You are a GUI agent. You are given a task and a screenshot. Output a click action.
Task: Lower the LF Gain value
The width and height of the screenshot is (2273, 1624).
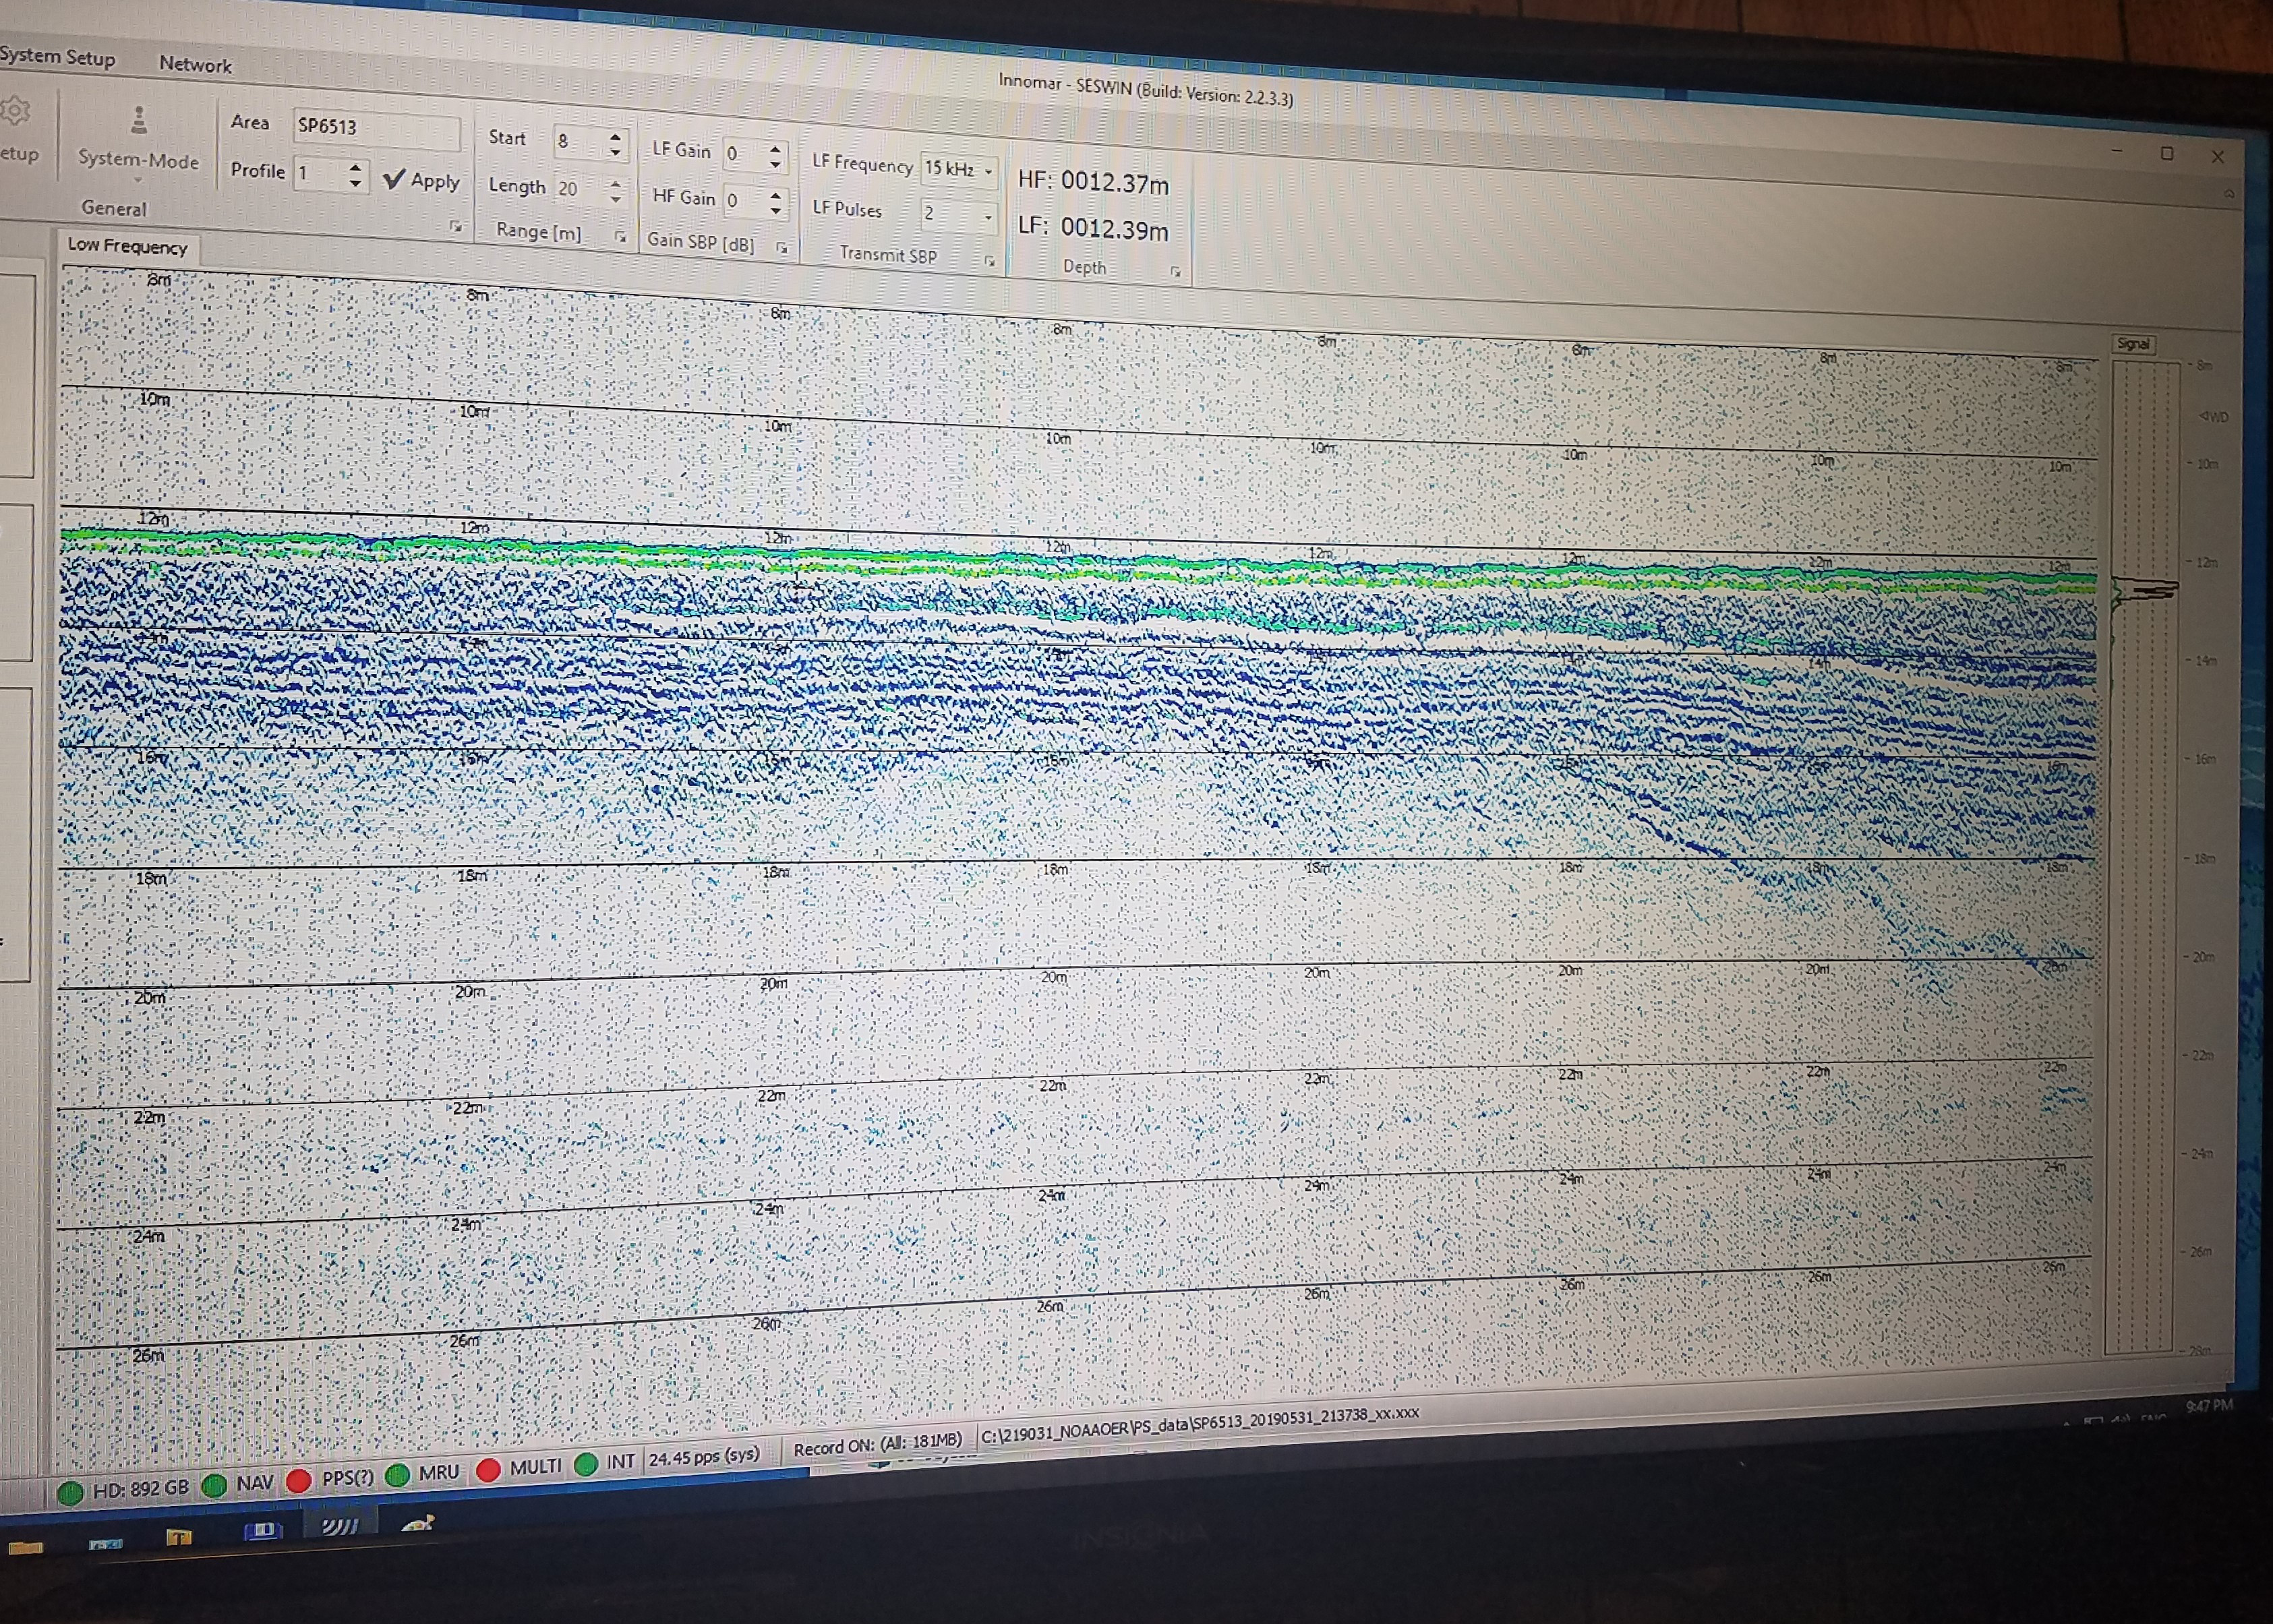point(776,164)
